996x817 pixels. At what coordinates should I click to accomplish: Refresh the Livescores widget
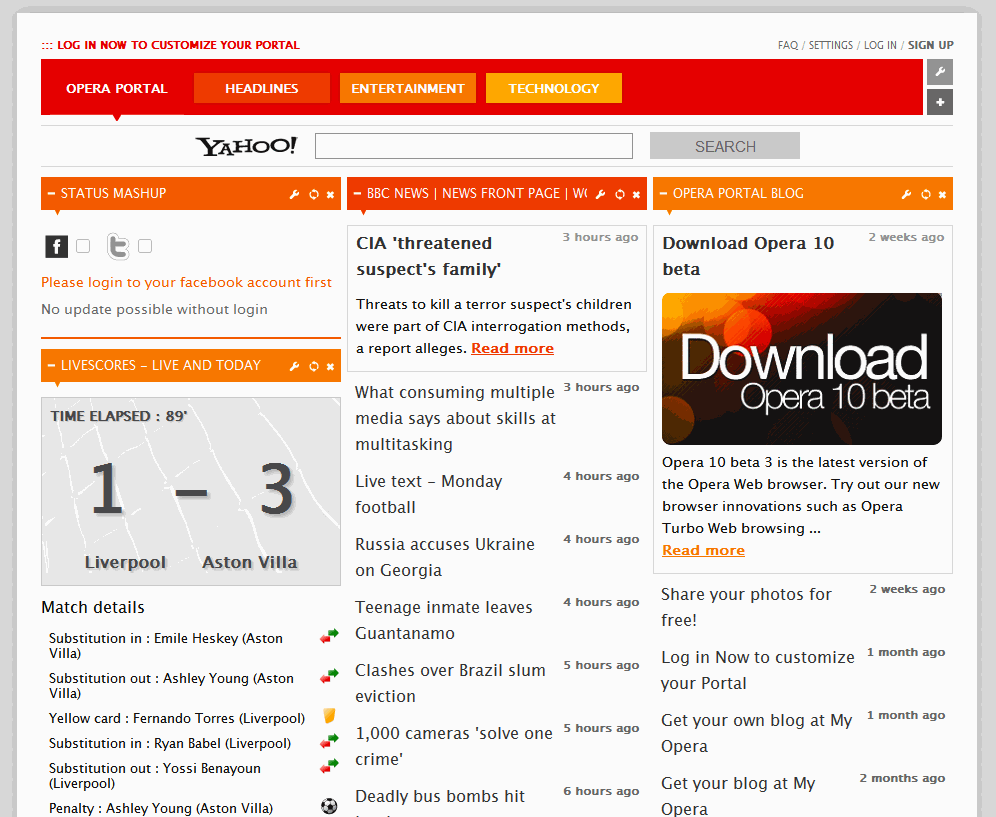[312, 365]
